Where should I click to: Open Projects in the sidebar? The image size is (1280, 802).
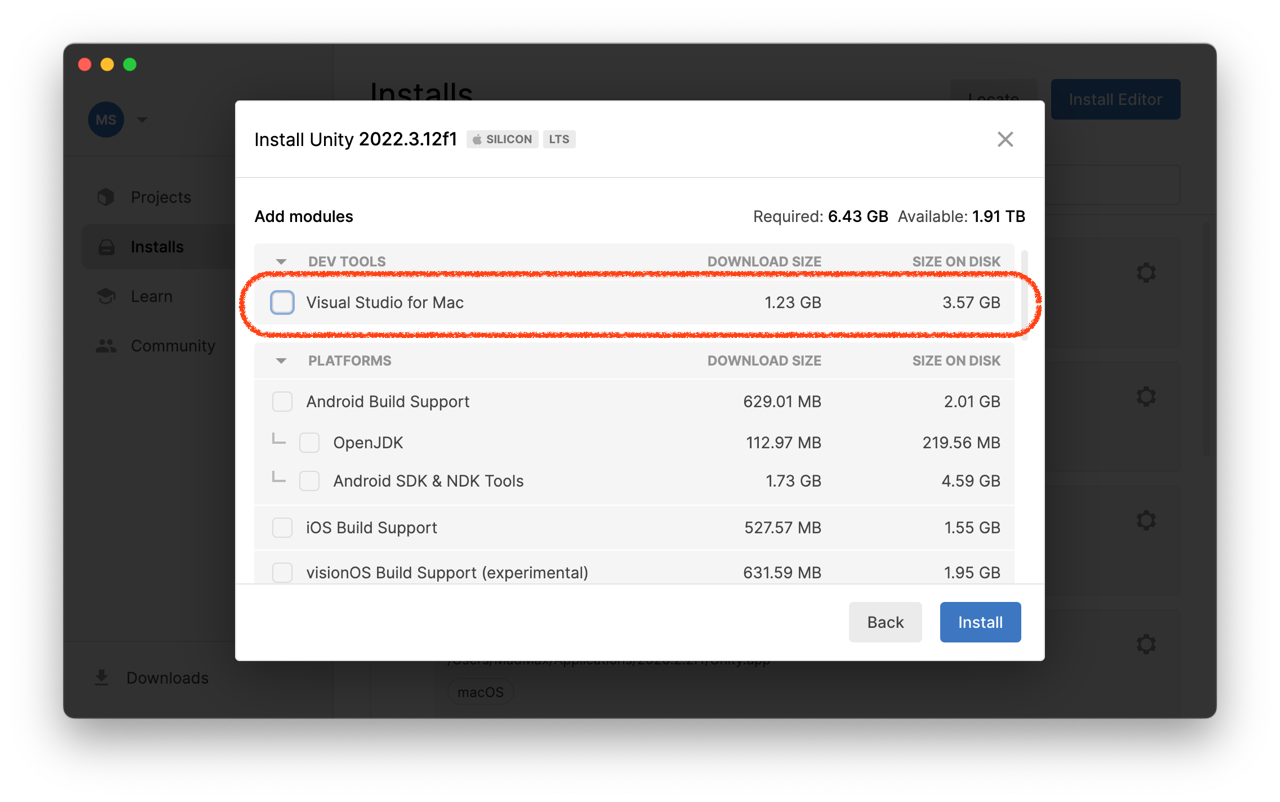[160, 197]
